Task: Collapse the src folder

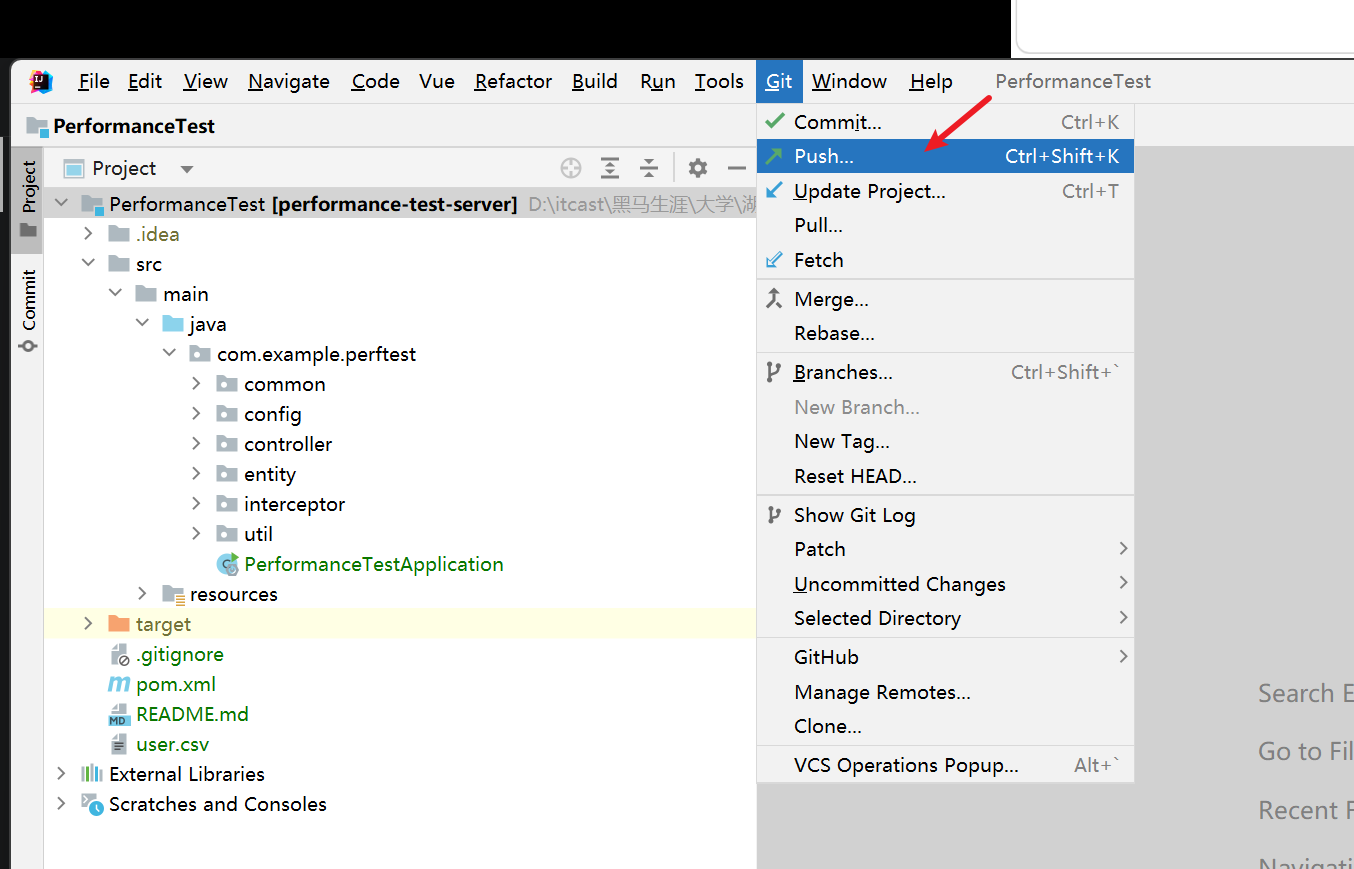Action: 89,264
